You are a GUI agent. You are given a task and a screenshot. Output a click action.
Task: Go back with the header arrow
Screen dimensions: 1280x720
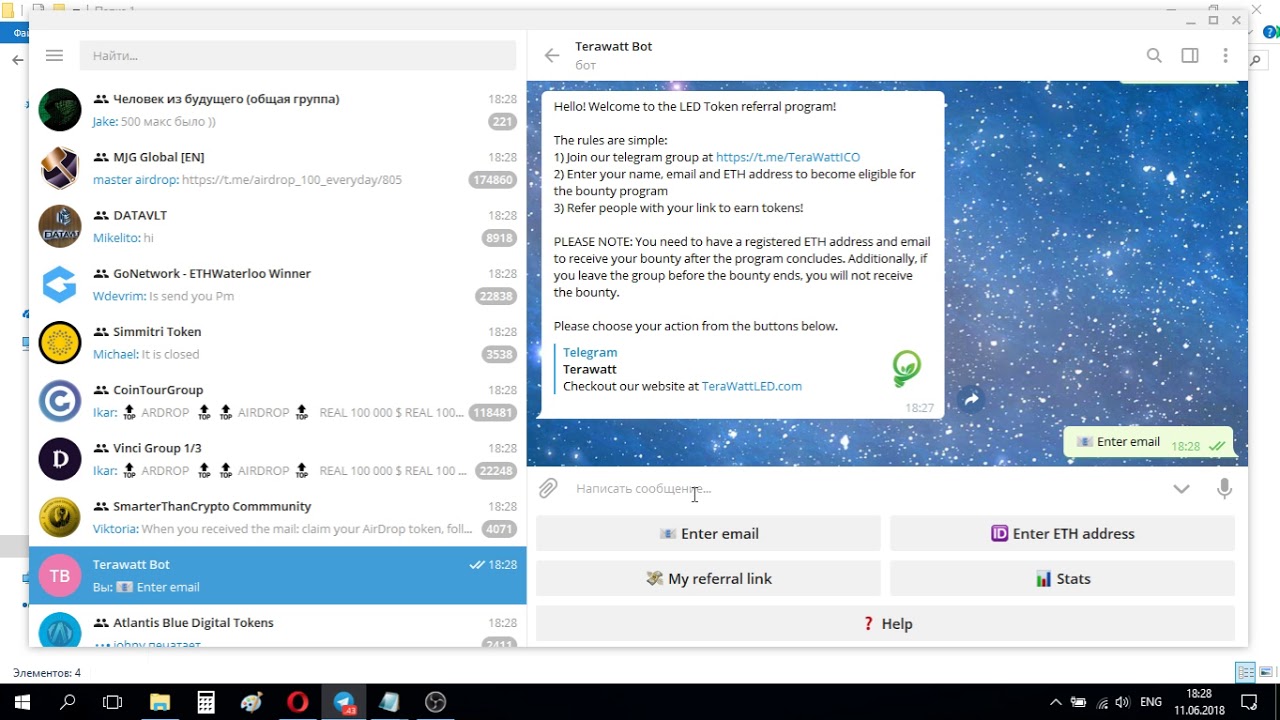[551, 56]
